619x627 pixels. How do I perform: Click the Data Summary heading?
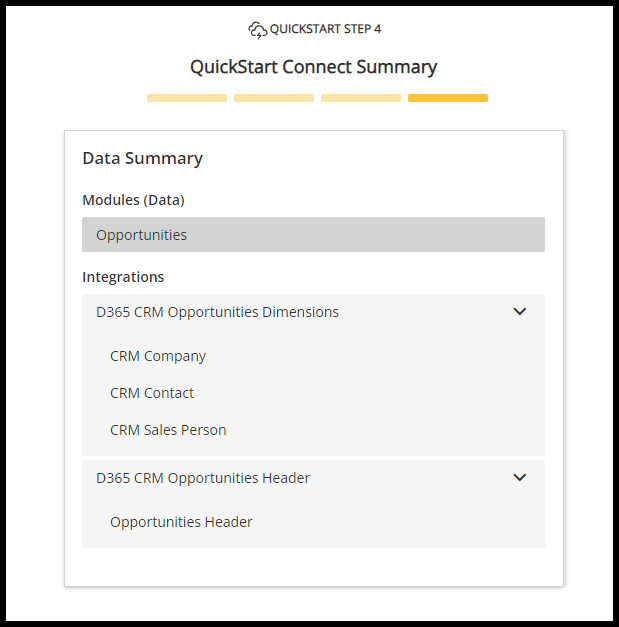pos(142,158)
